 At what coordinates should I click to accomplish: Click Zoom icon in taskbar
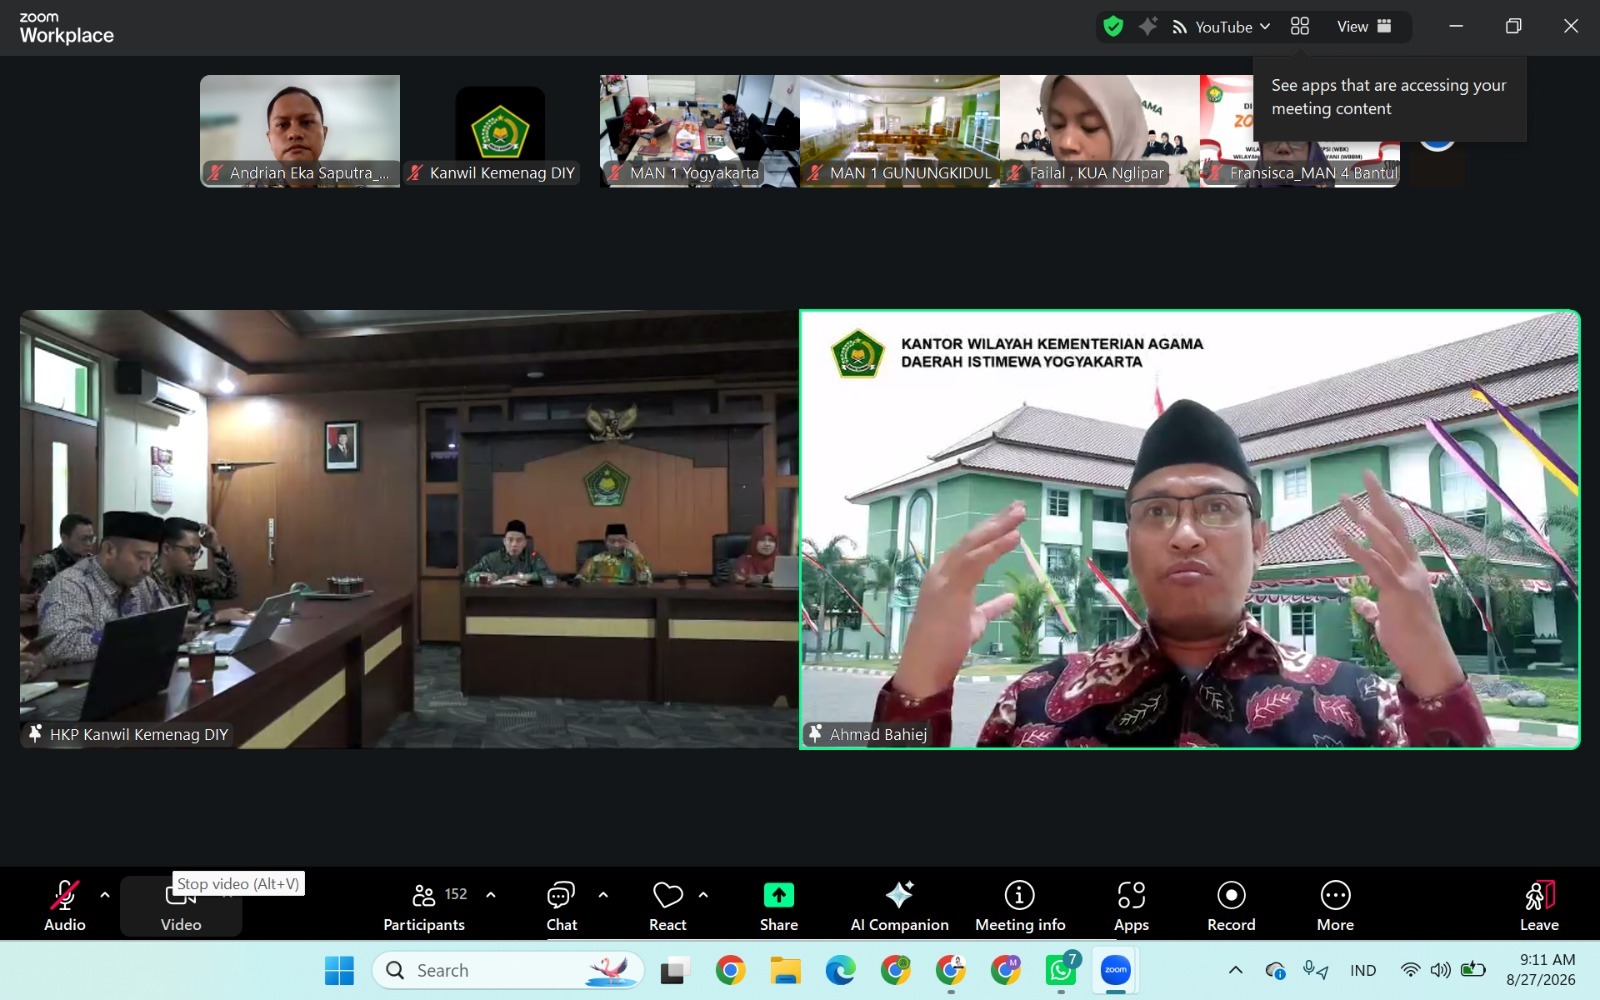(1115, 970)
